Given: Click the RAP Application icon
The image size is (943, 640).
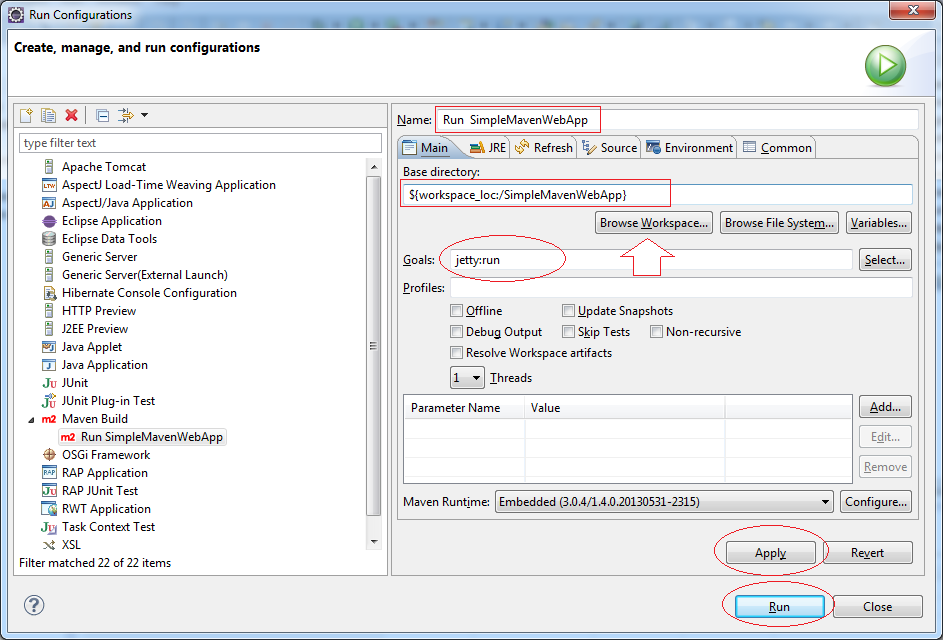Looking at the screenshot, I should click(x=49, y=473).
